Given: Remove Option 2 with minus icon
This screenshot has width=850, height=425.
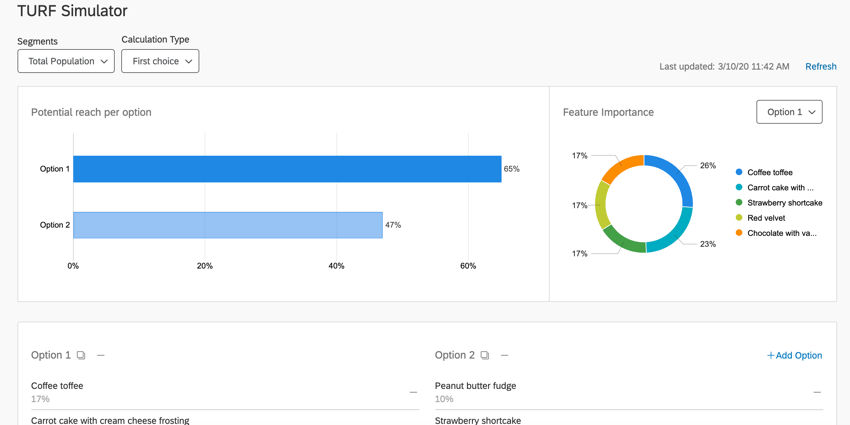Looking at the screenshot, I should 505,355.
